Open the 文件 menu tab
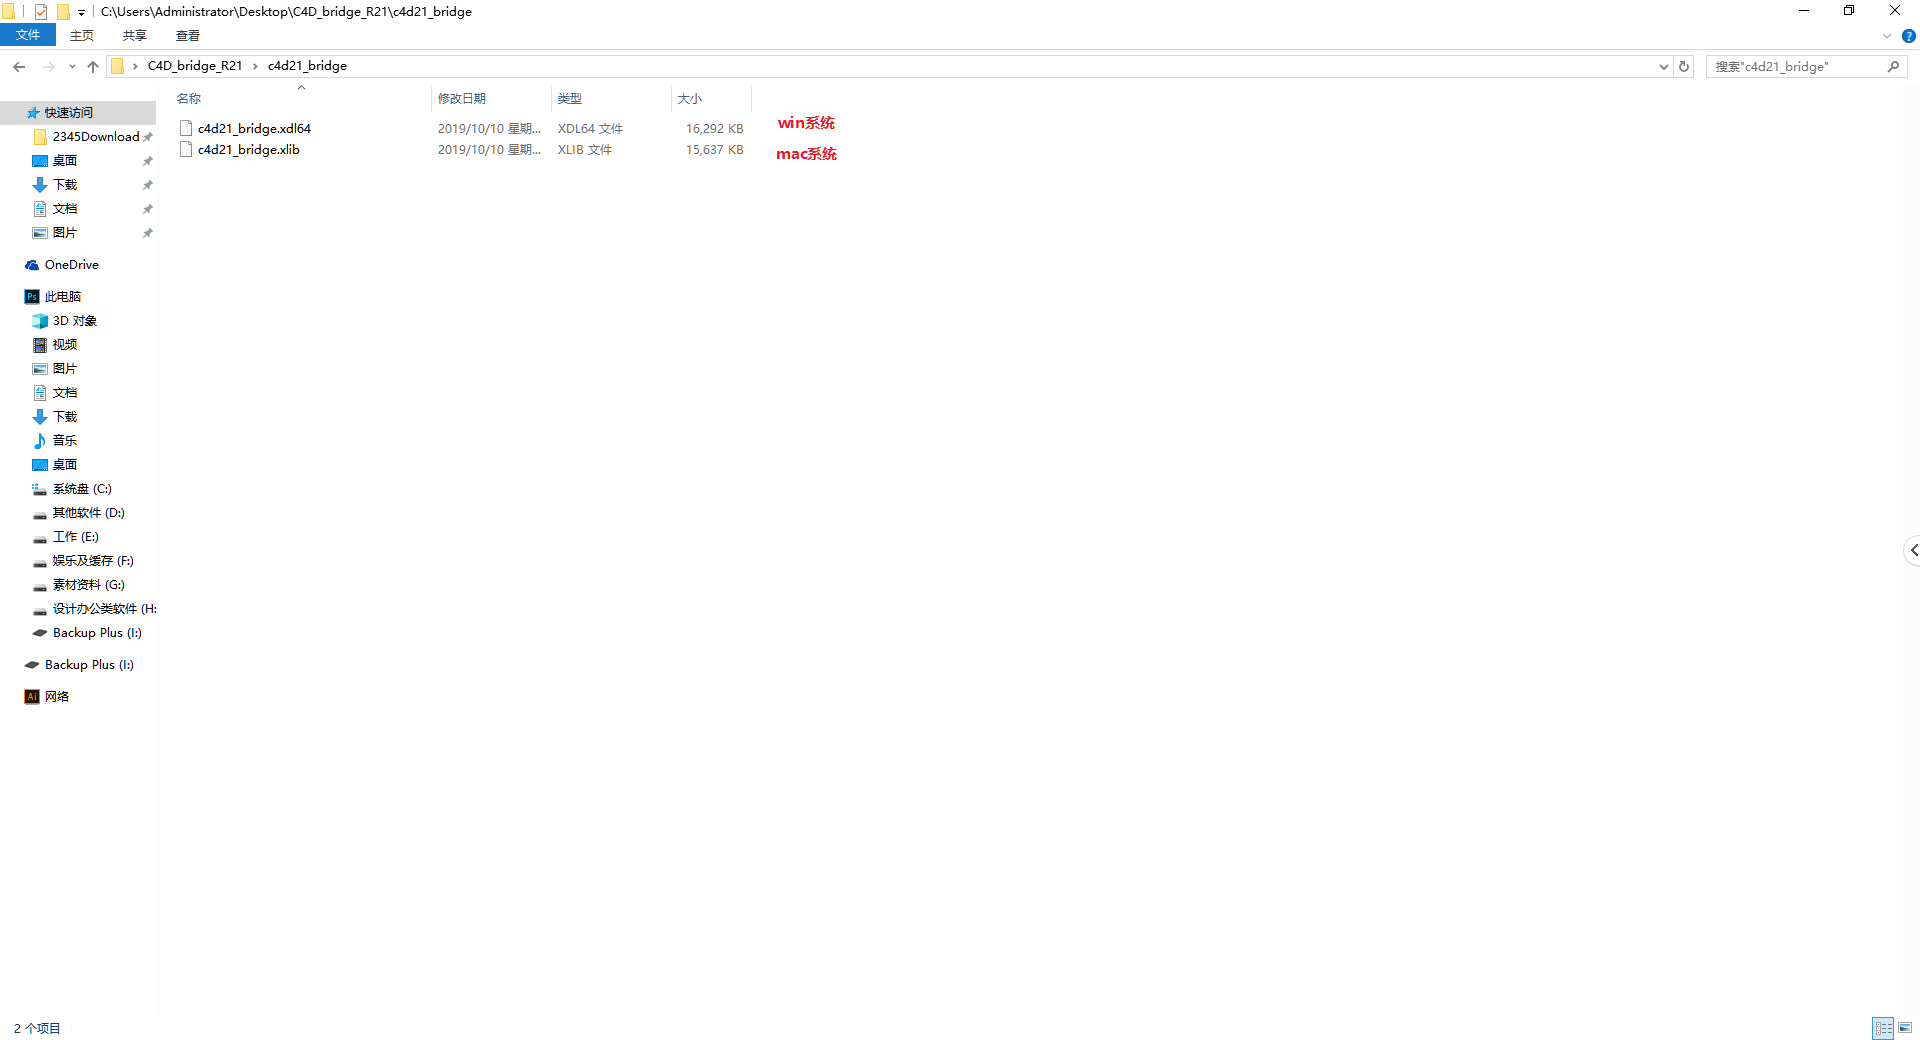 coord(28,35)
